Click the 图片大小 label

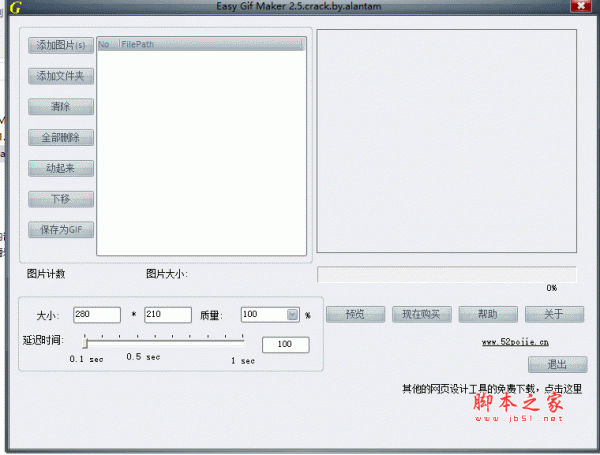pyautogui.click(x=167, y=274)
